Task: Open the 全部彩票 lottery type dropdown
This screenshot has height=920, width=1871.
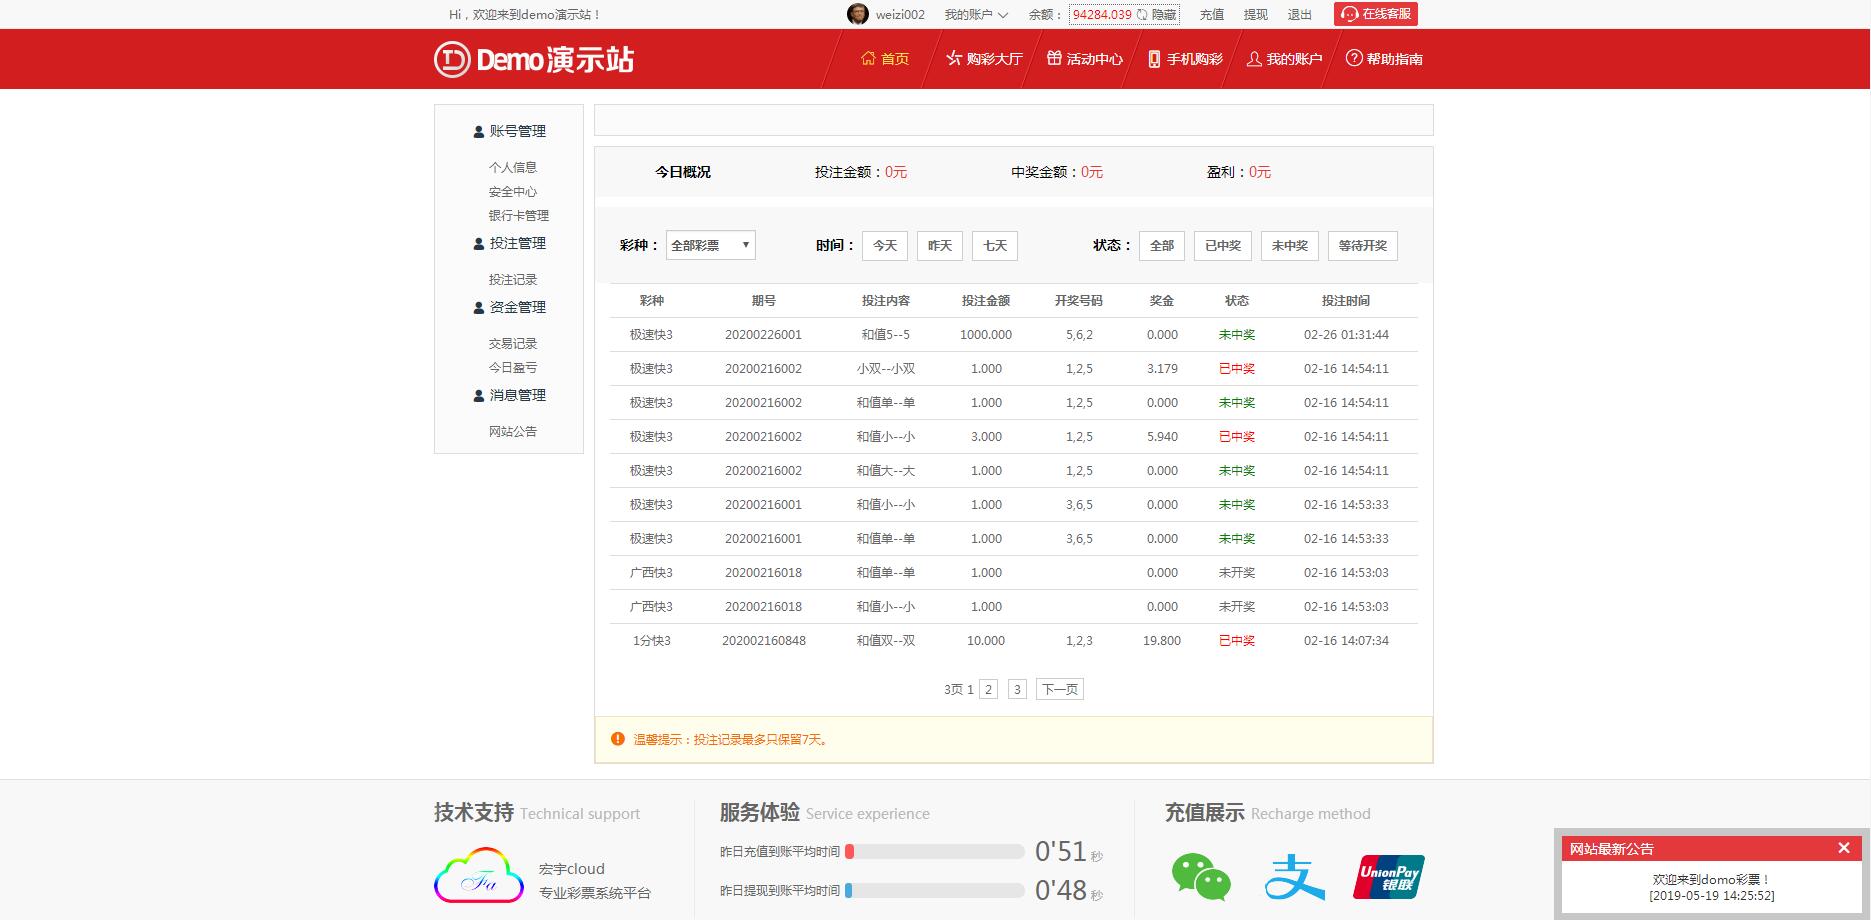Action: click(711, 245)
